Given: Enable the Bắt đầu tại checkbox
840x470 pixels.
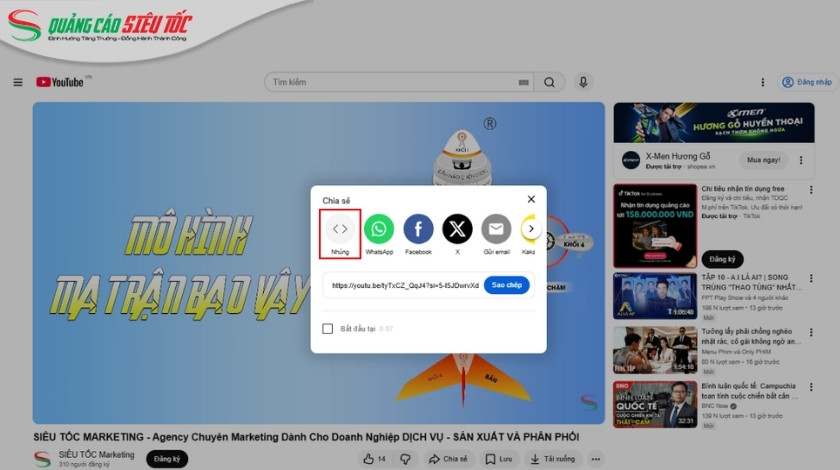Looking at the screenshot, I should tap(327, 329).
